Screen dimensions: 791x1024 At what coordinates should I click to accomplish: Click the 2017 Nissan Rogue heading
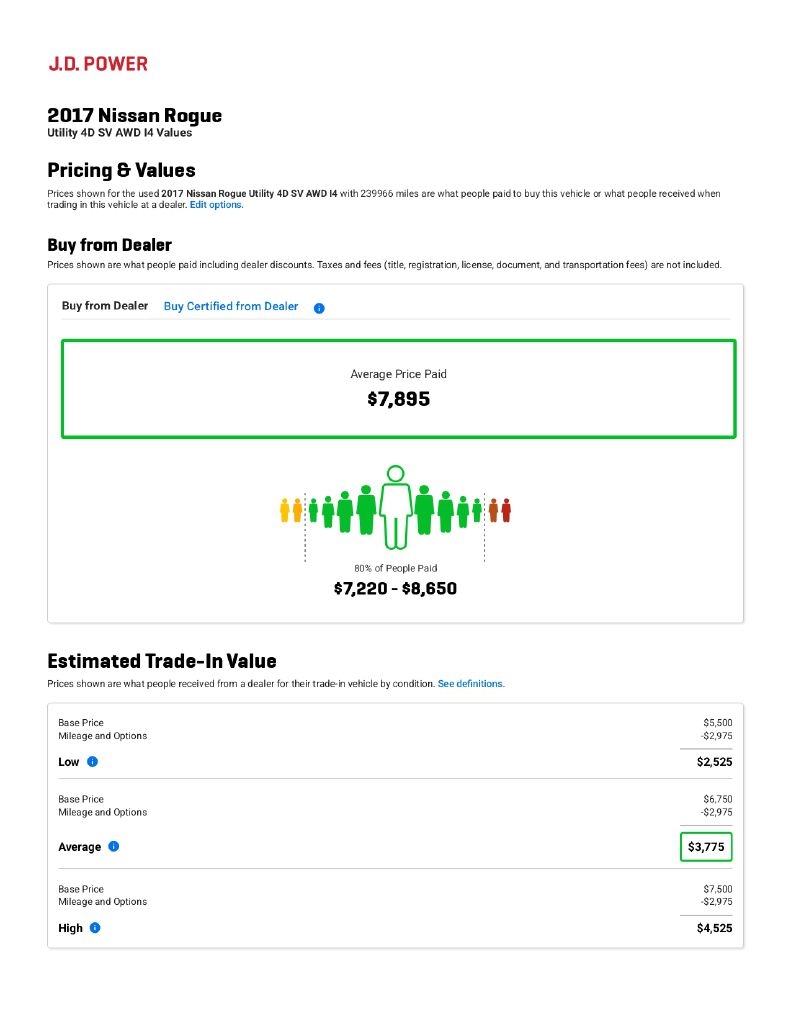[x=135, y=116]
